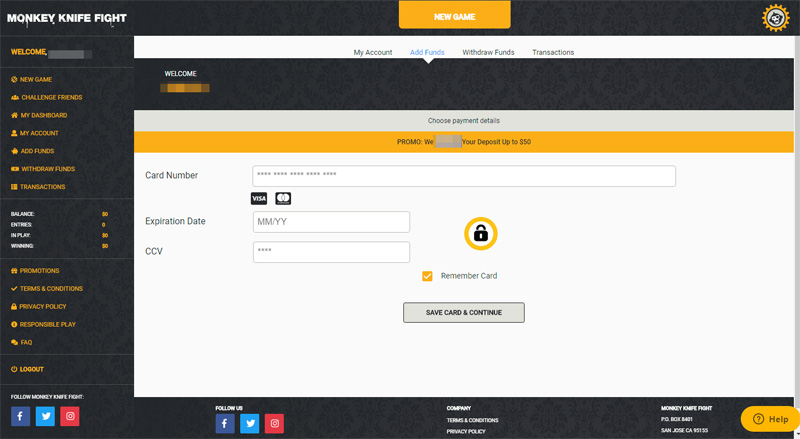
Task: Click the Visa card logo
Action: pos(259,199)
